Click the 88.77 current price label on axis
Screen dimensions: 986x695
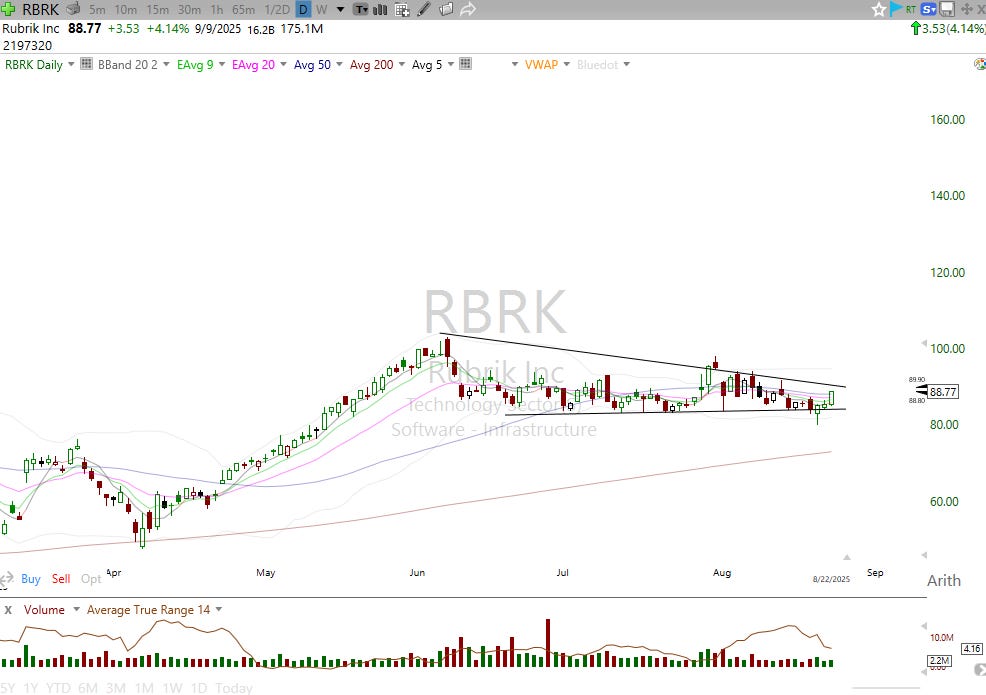pos(943,392)
